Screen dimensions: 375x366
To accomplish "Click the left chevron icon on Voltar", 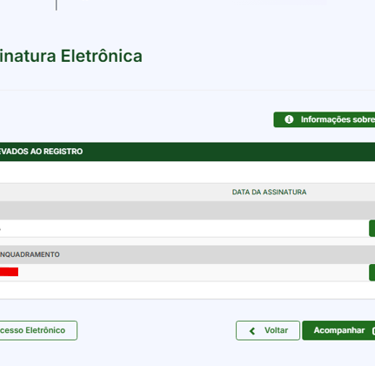I will 252,331.
